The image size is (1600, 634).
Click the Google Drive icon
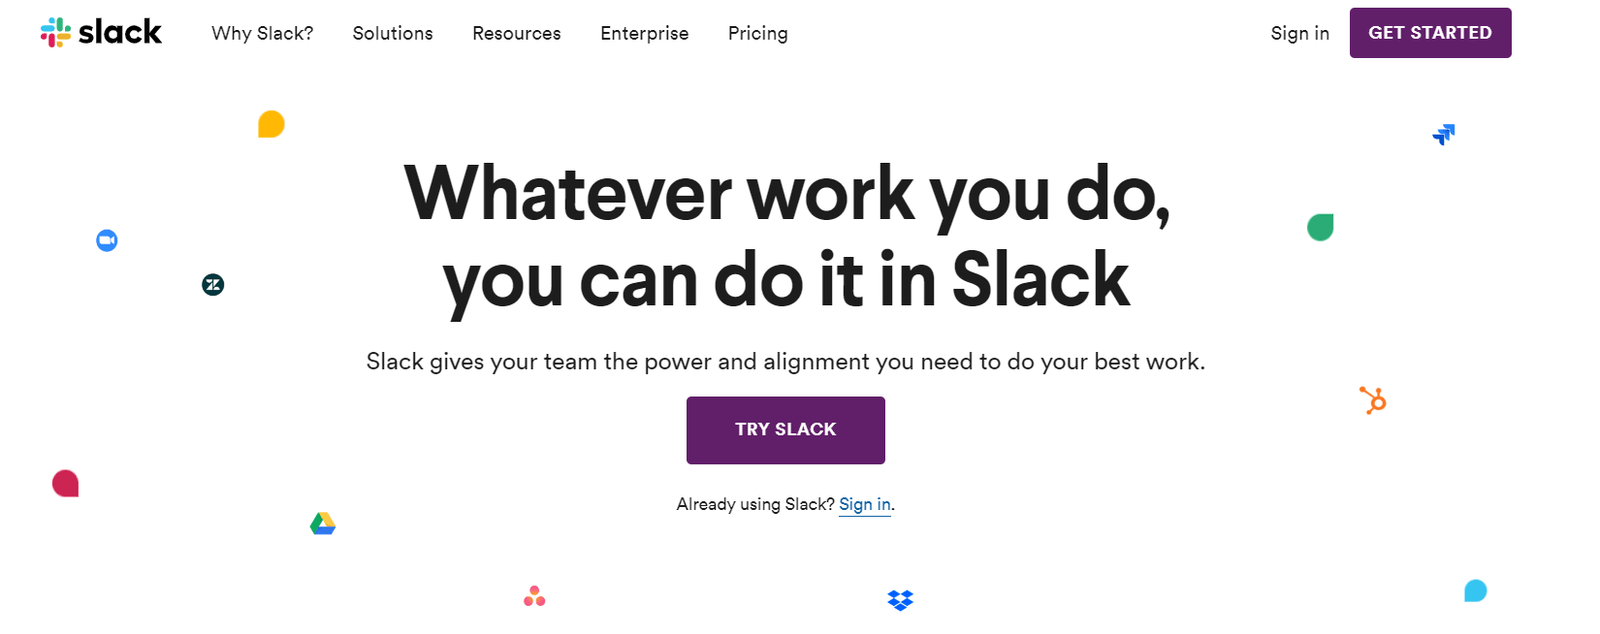pyautogui.click(x=322, y=524)
